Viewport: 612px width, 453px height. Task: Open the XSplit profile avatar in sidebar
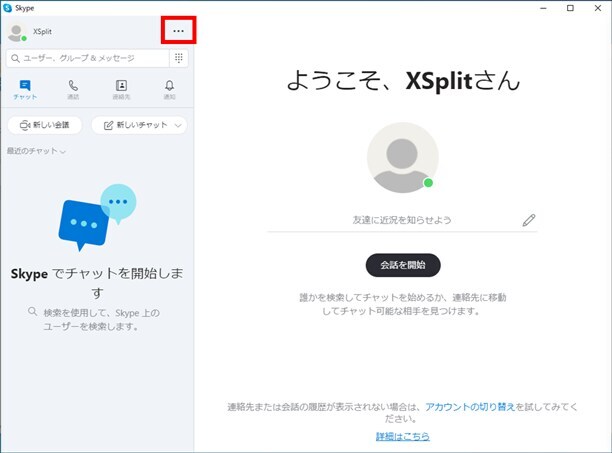click(17, 32)
